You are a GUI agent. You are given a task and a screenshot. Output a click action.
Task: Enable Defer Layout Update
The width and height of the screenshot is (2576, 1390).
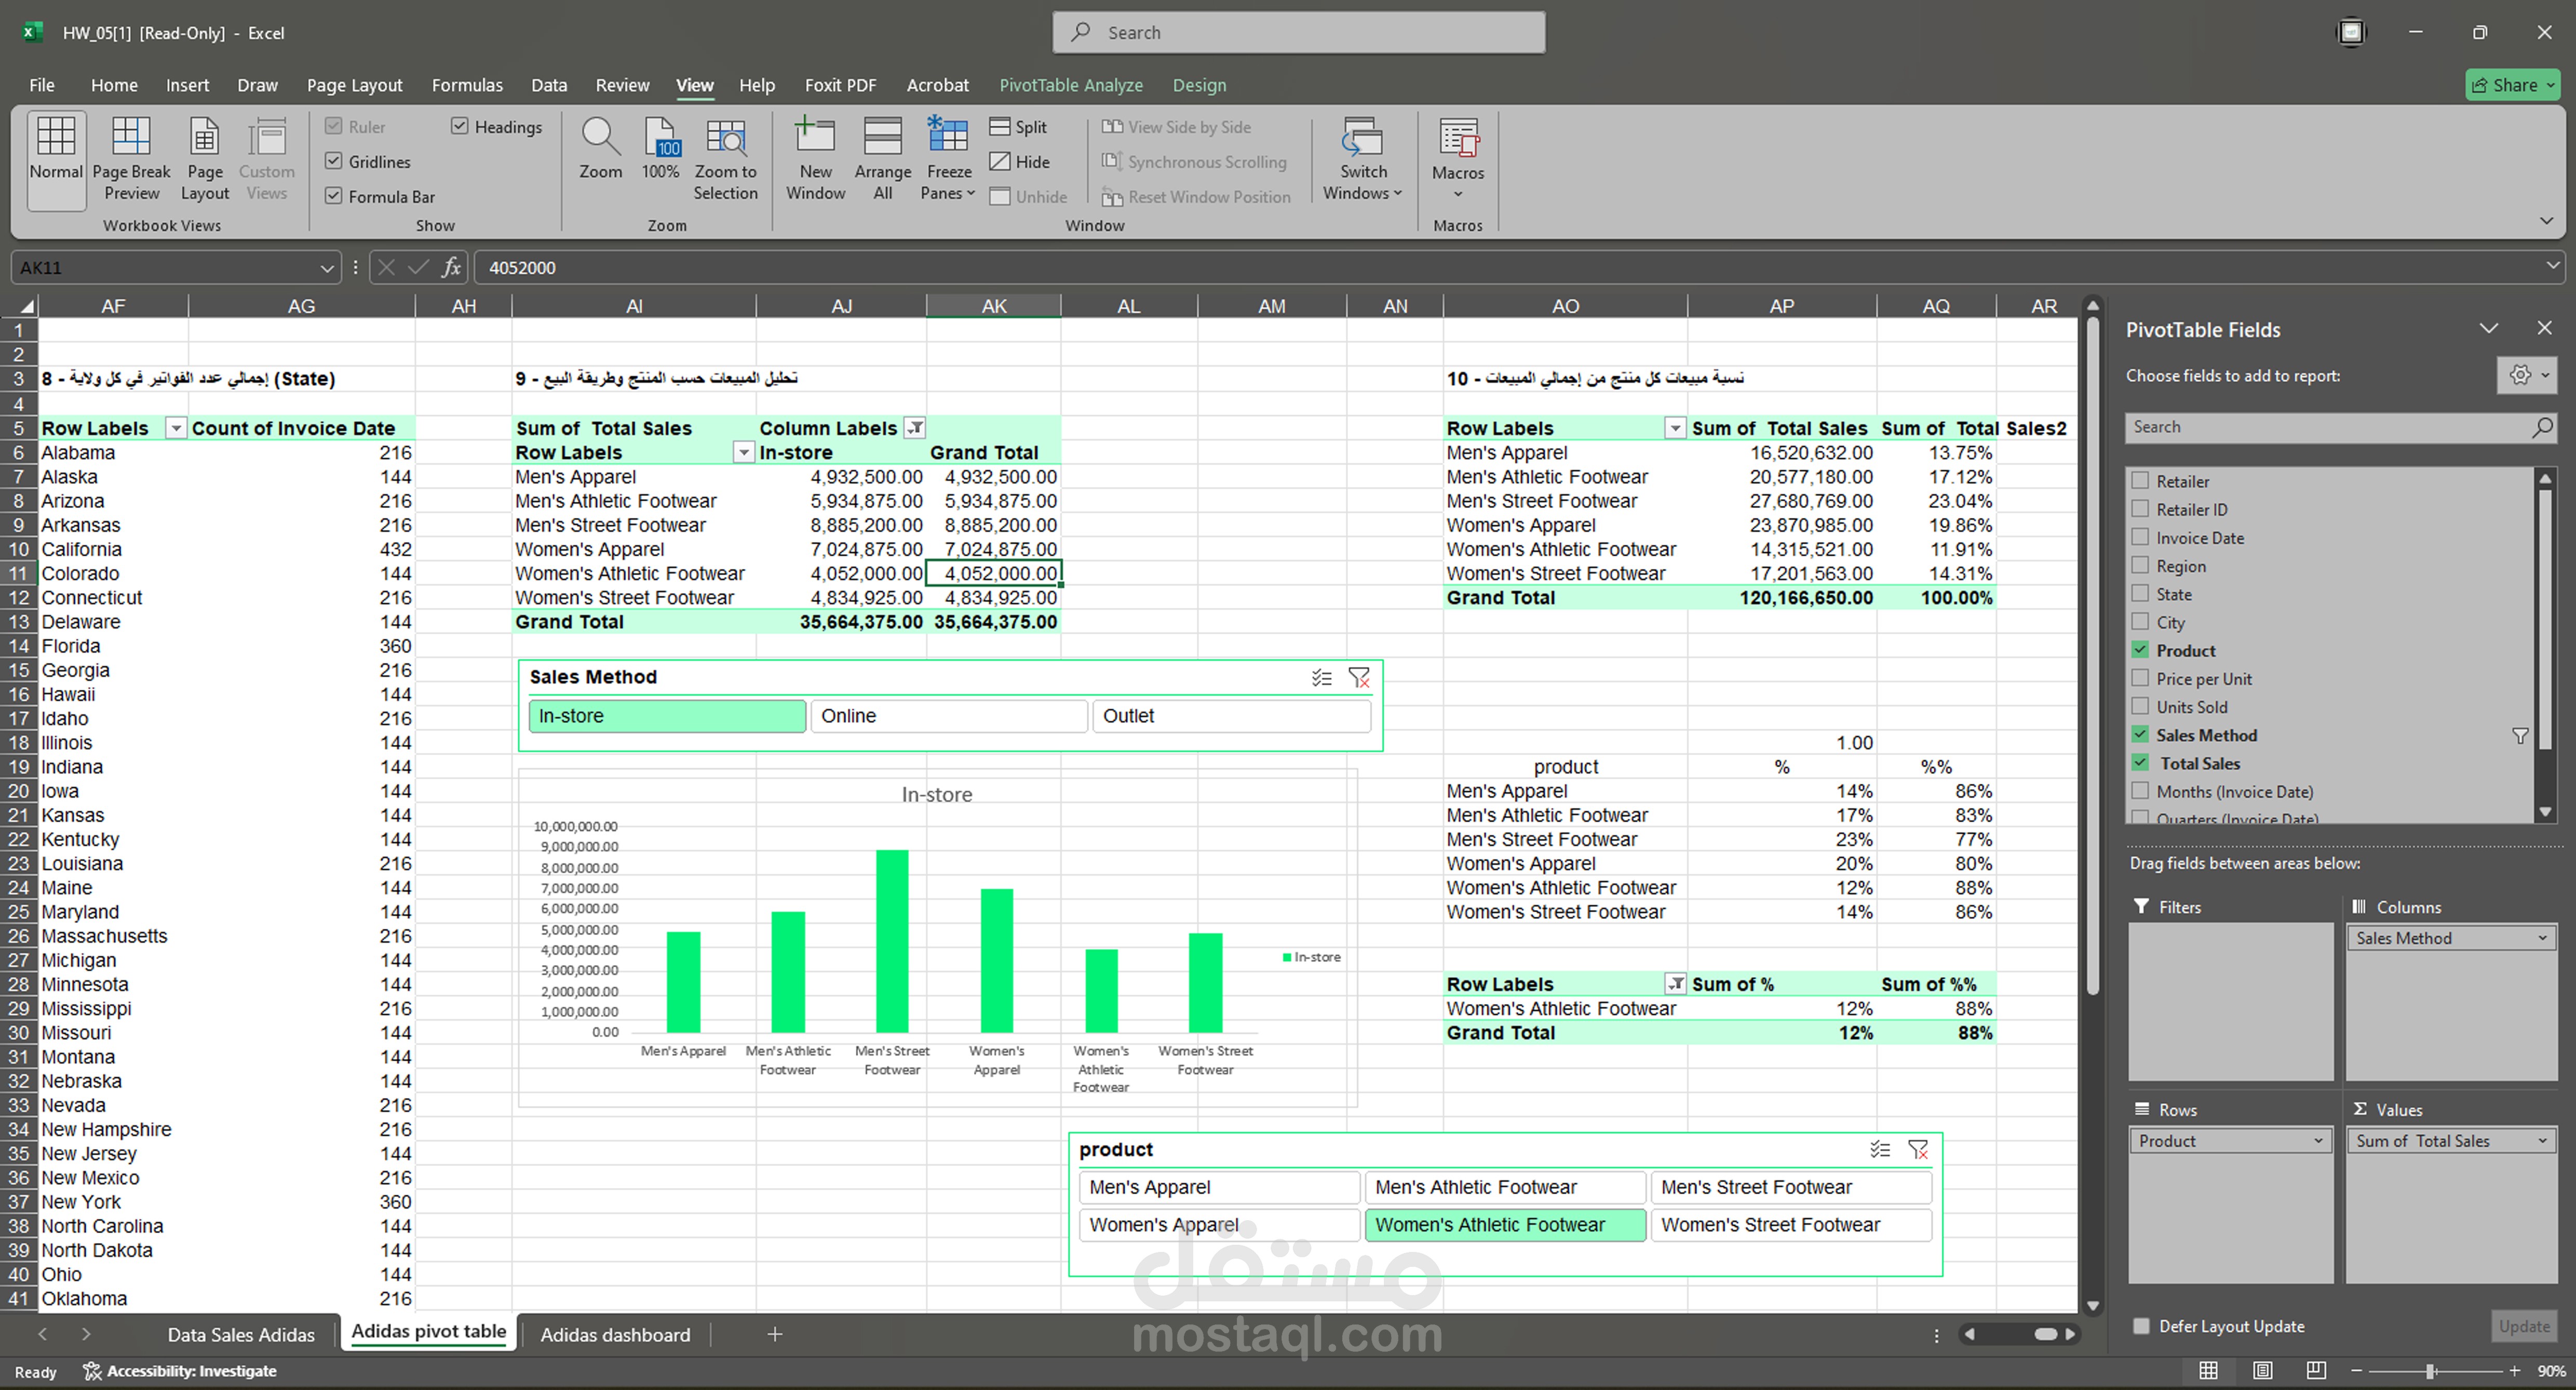[2141, 1326]
